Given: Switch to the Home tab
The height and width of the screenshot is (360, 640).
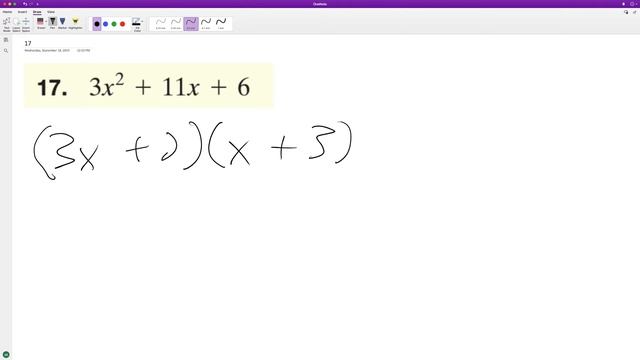Looking at the screenshot, I should pyautogui.click(x=7, y=12).
